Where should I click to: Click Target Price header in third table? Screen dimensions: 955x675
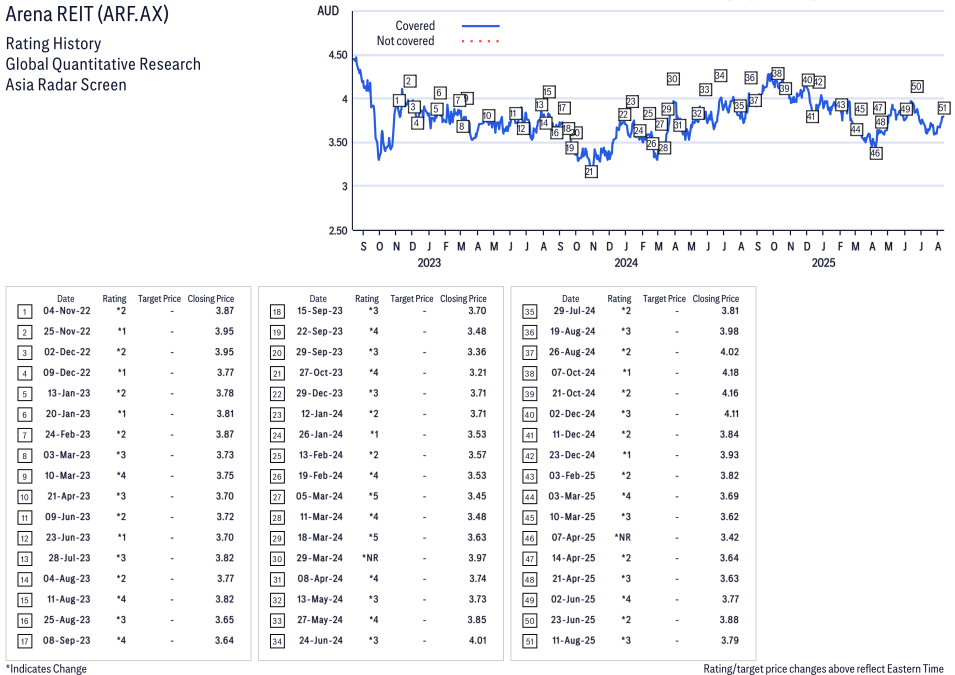(664, 299)
